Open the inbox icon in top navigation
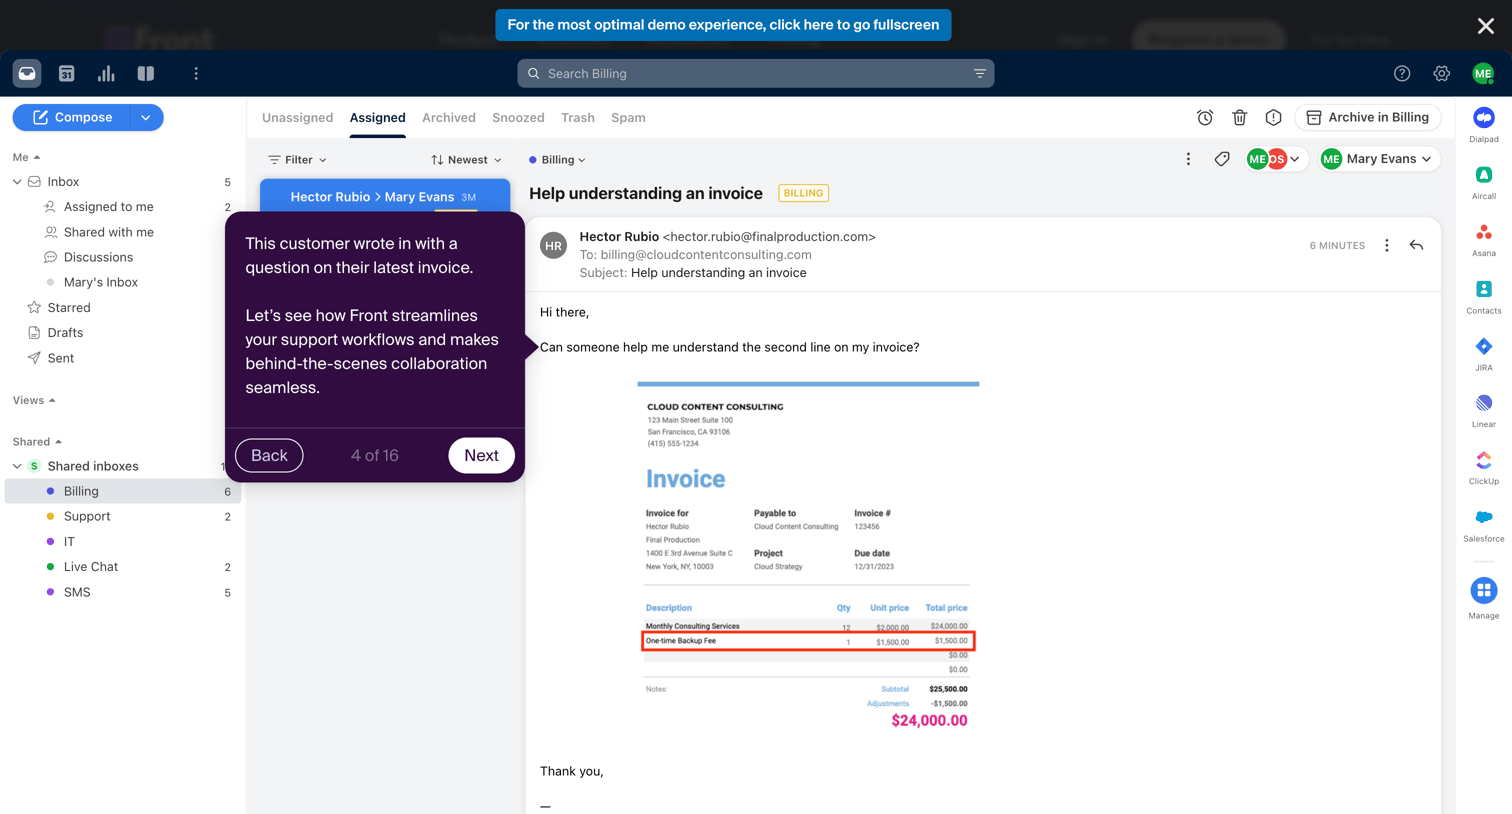Image resolution: width=1512 pixels, height=814 pixels. tap(27, 73)
